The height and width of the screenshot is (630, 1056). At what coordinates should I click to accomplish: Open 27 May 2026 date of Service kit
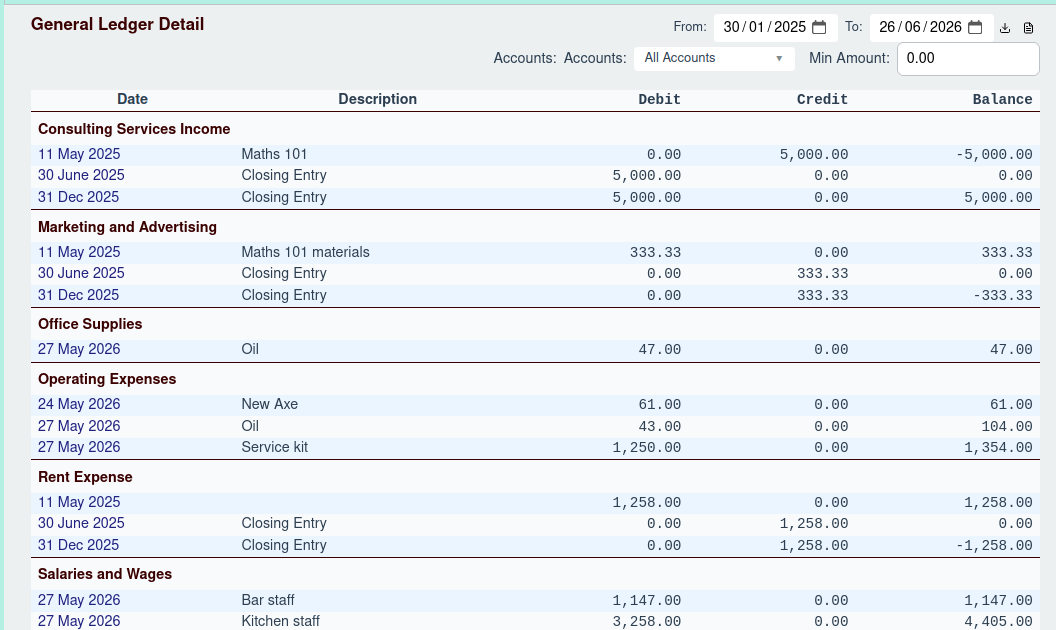click(x=79, y=447)
